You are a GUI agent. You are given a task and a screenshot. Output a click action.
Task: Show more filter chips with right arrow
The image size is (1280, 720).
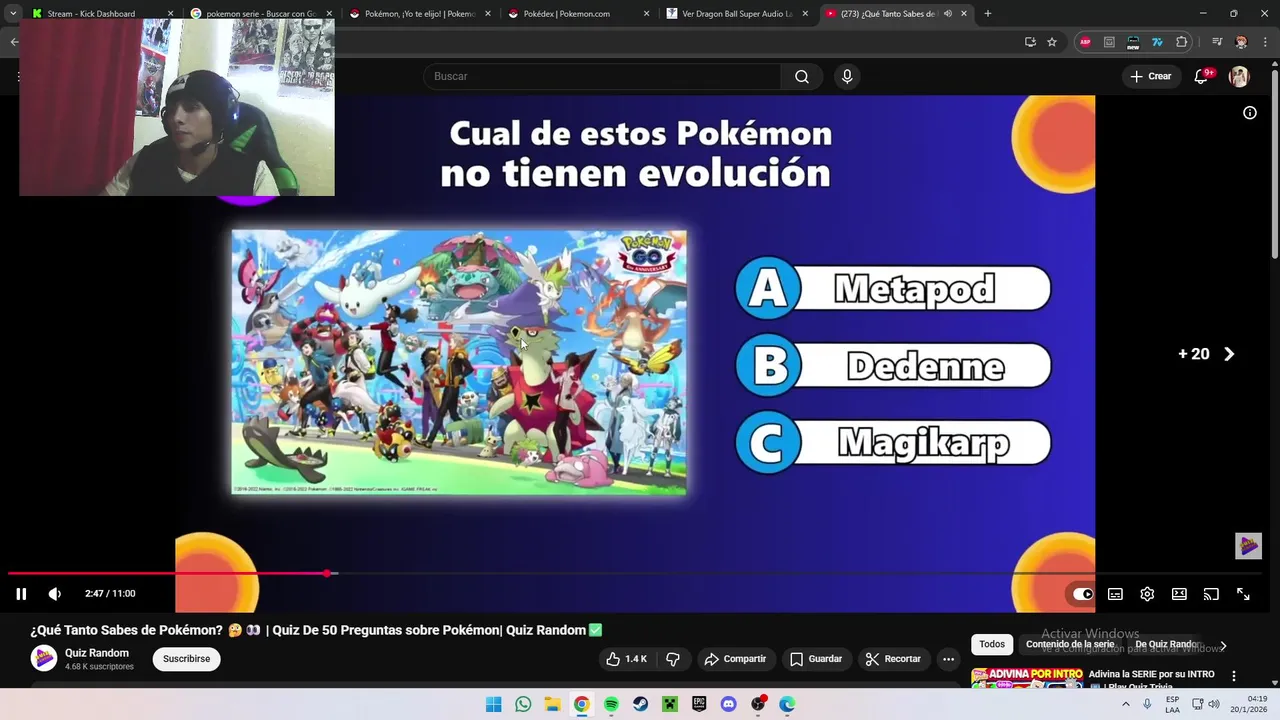tap(1223, 646)
